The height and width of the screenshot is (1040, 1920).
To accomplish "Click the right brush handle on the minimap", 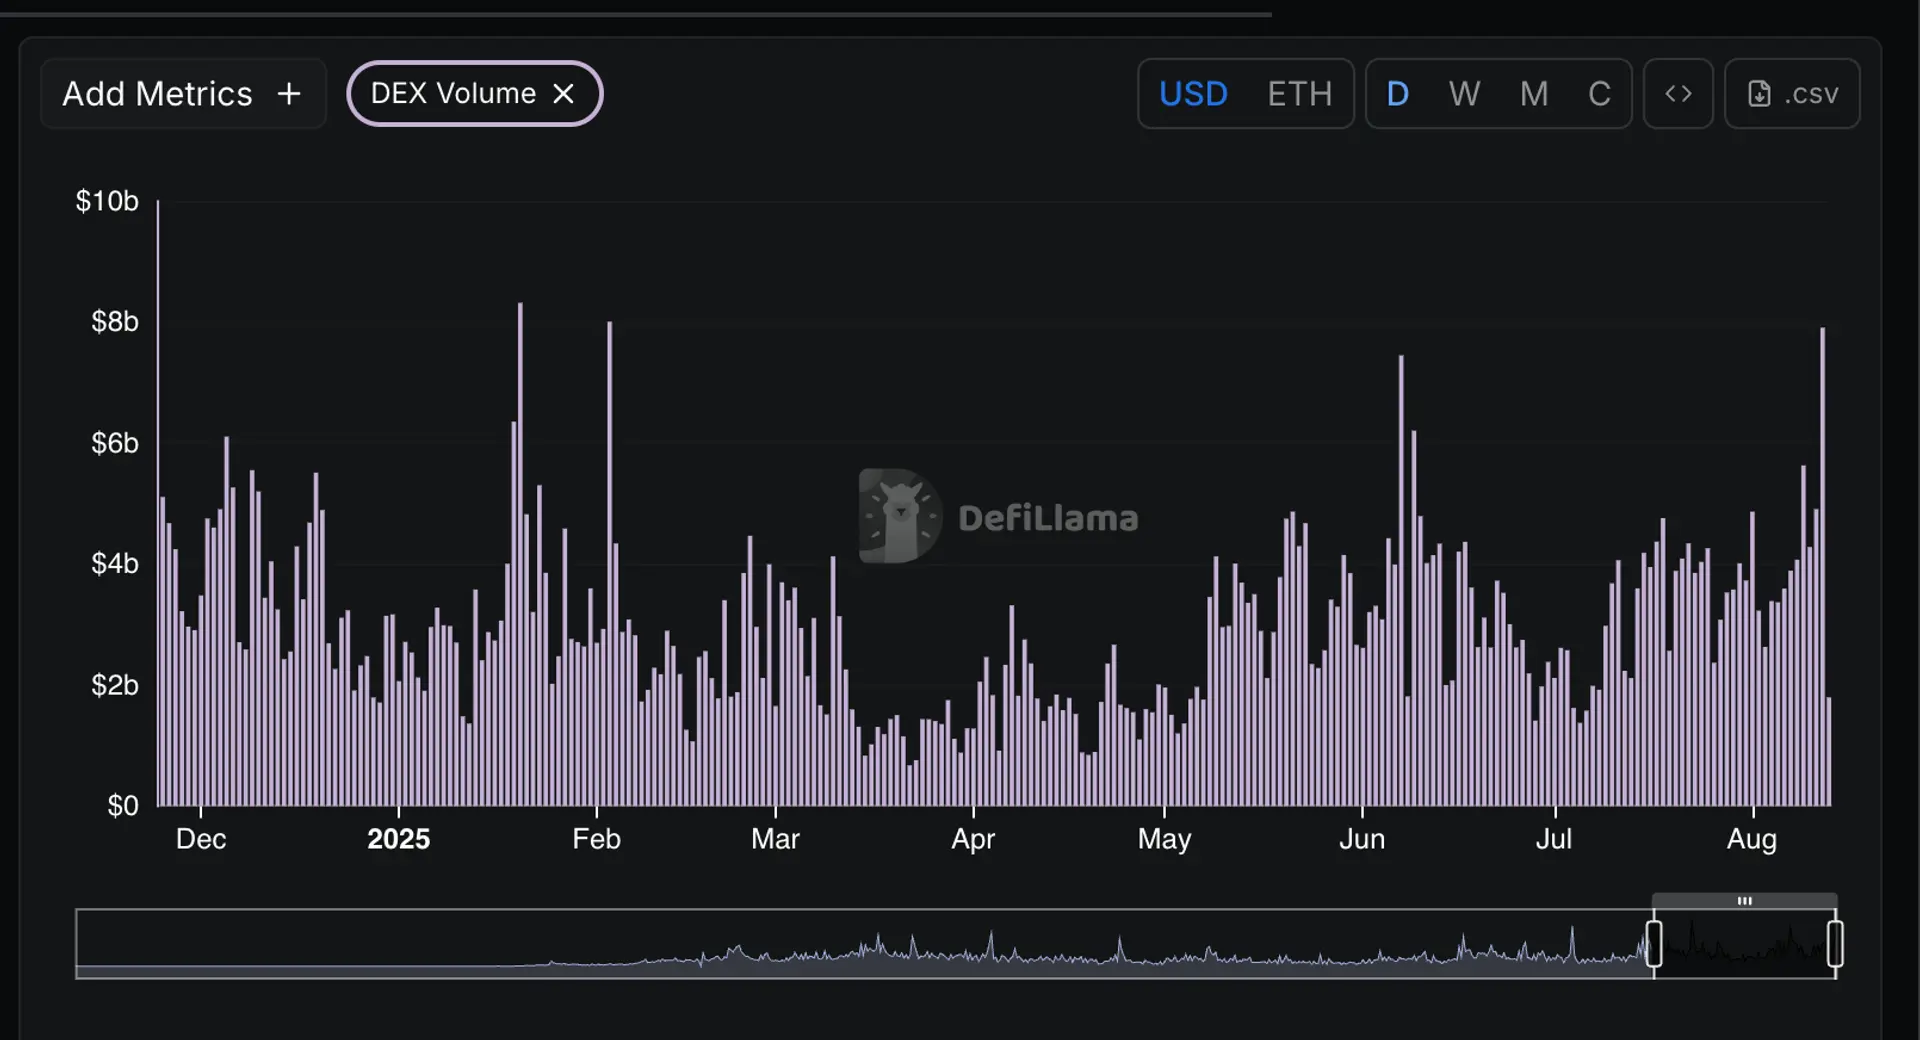I will pos(1835,943).
